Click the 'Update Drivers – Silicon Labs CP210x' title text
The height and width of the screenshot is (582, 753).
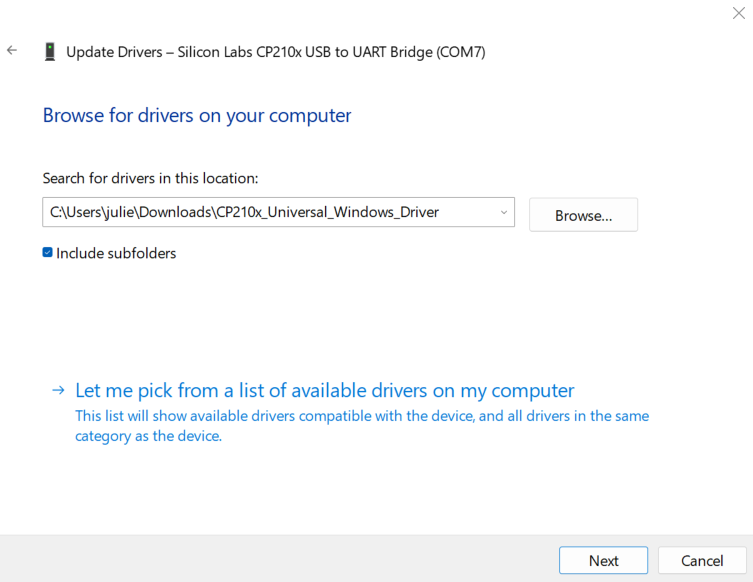[275, 52]
